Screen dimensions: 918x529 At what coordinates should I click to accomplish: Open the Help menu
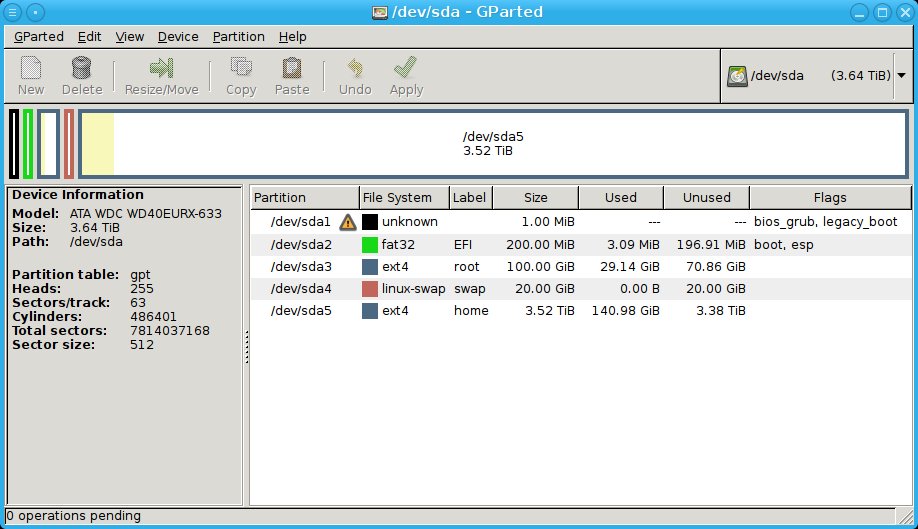pyautogui.click(x=292, y=37)
